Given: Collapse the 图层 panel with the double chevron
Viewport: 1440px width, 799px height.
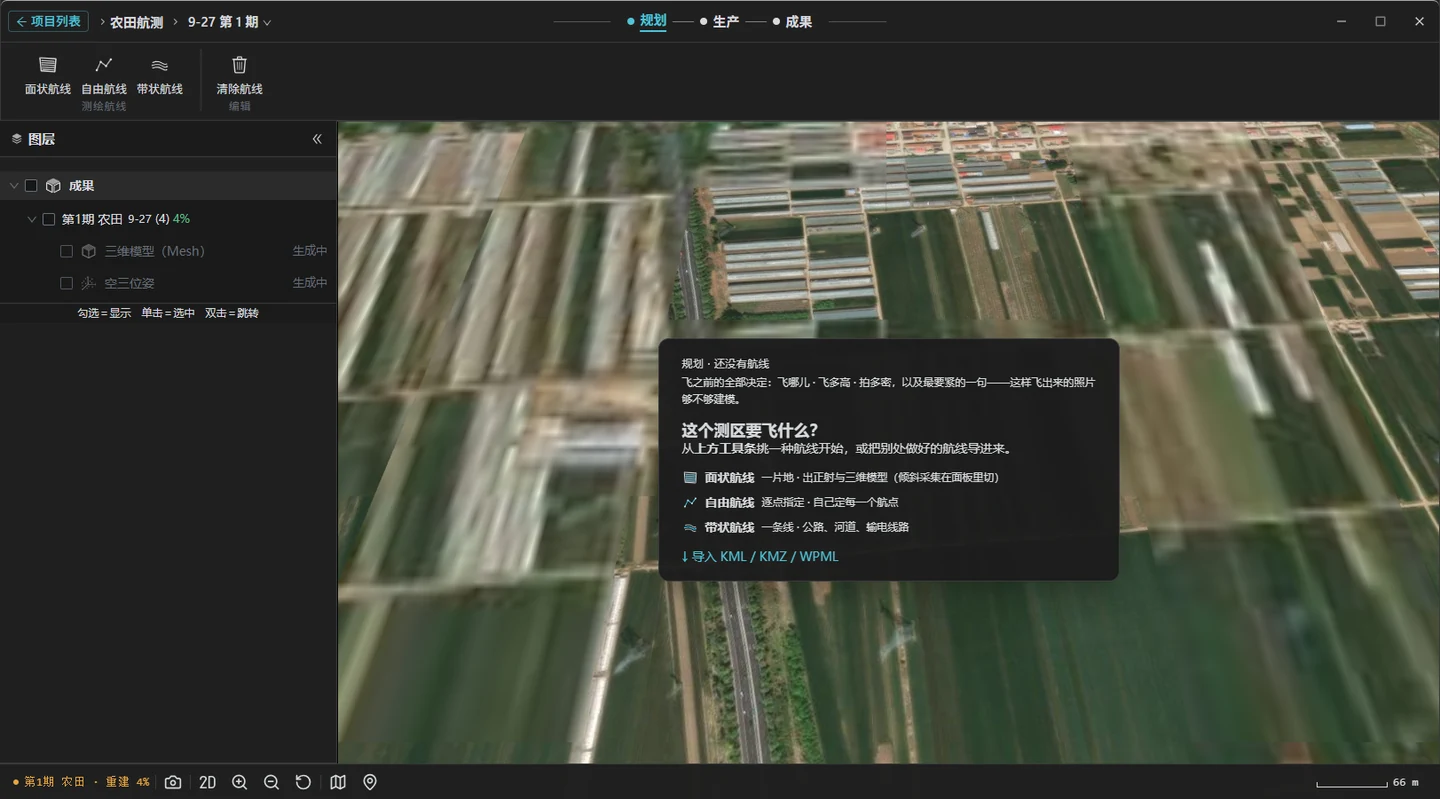Looking at the screenshot, I should click(317, 139).
